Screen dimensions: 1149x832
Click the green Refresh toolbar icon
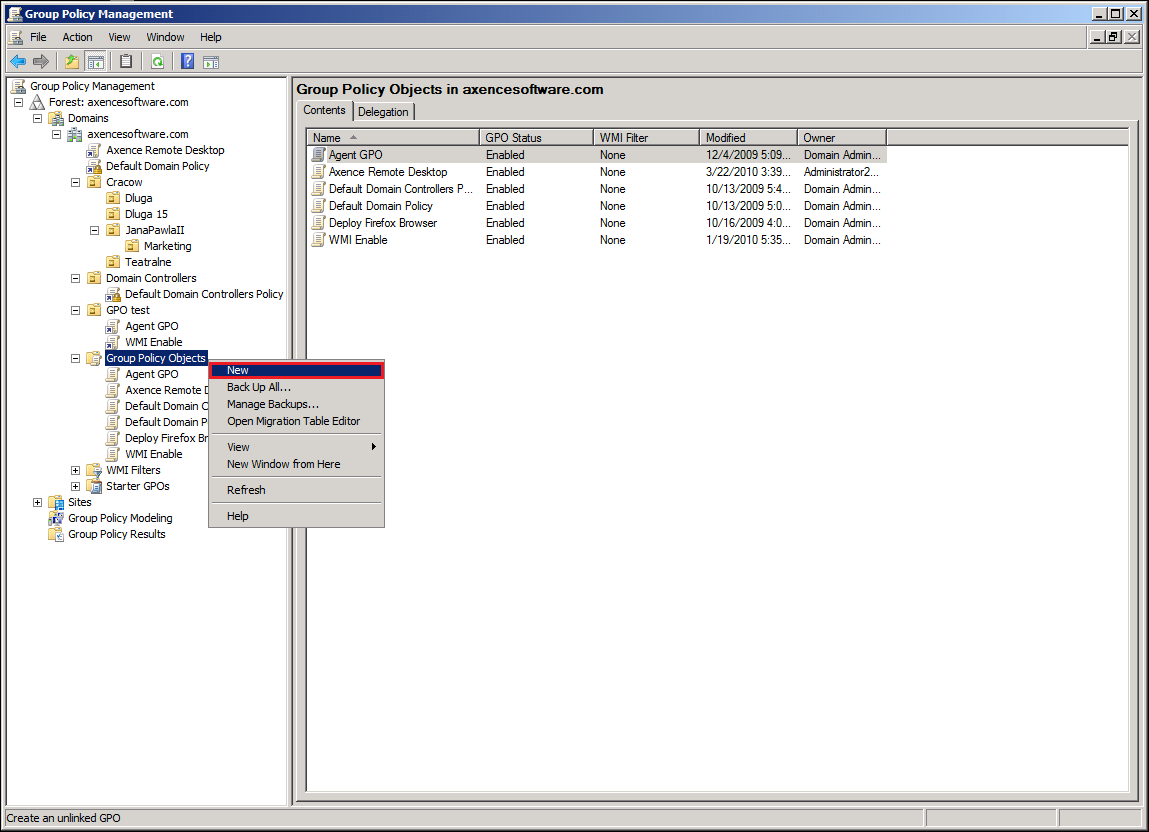pos(157,61)
